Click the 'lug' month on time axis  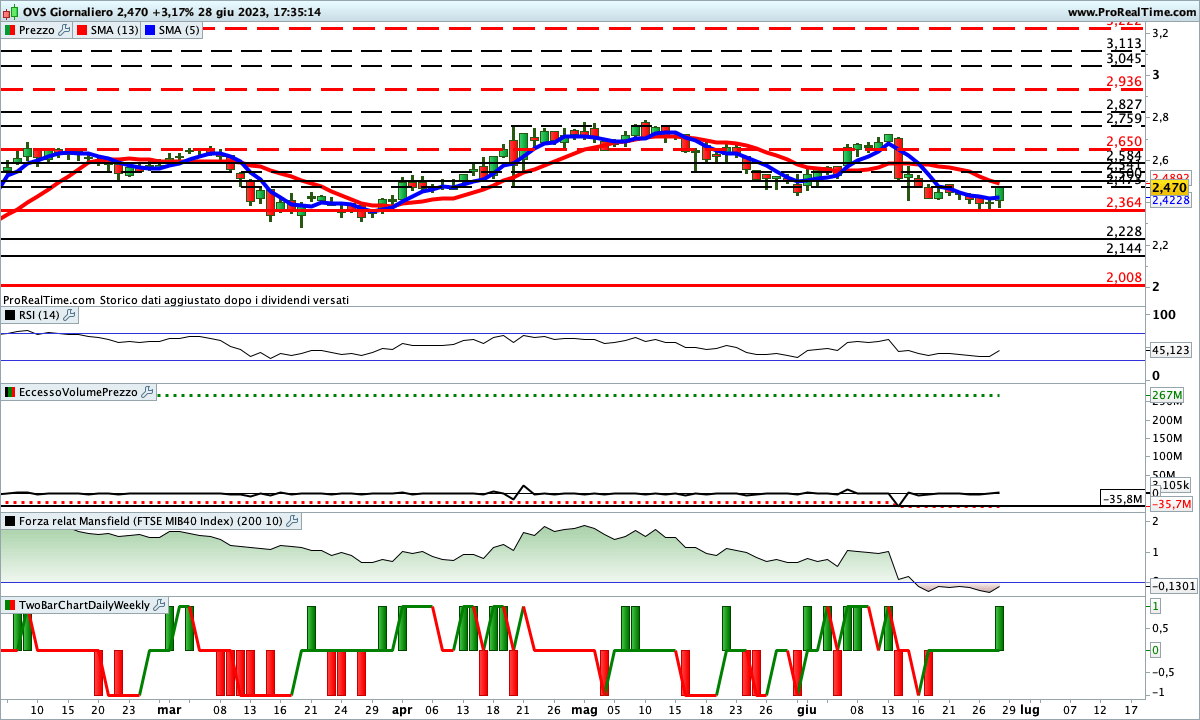click(1030, 708)
